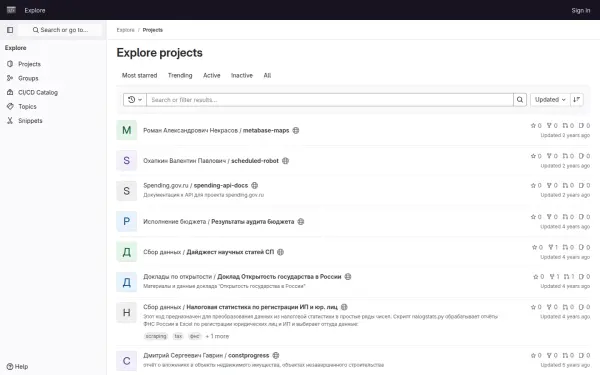This screenshot has height=375, width=600.
Task: Open Налоговая статистика по регистрации project
Action: [x=262, y=307]
